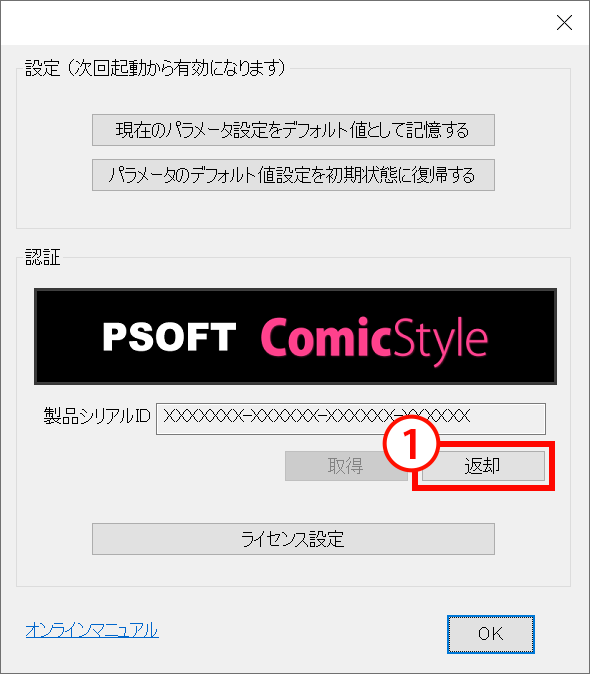This screenshot has height=674, width=590.
Task: Click the white PSOFT logo text
Action: tap(169, 337)
